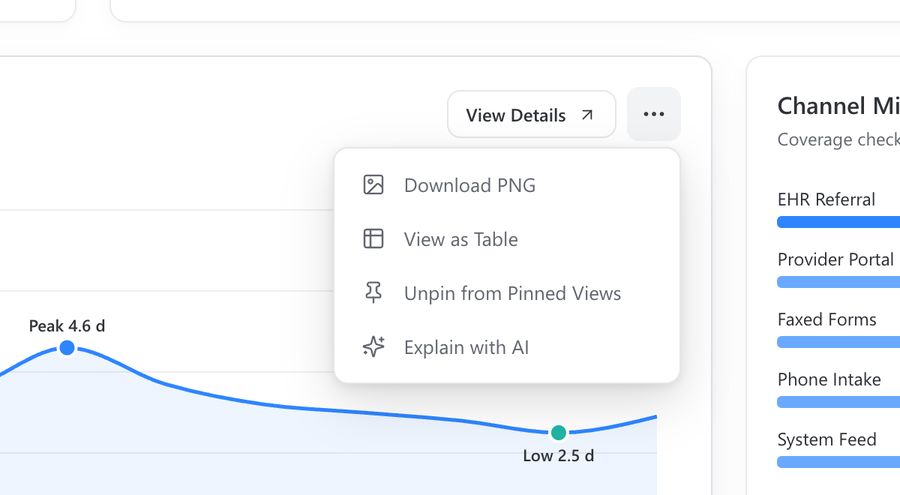Viewport: 900px width, 495px height.
Task: Choose Download PNG from the menu
Action: click(507, 185)
